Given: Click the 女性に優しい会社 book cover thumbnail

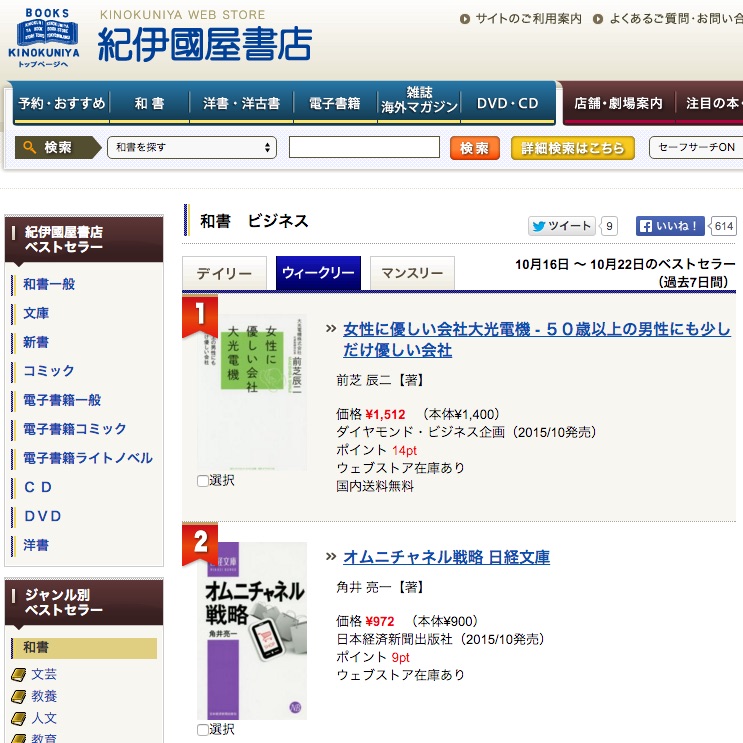Looking at the screenshot, I should coord(252,392).
